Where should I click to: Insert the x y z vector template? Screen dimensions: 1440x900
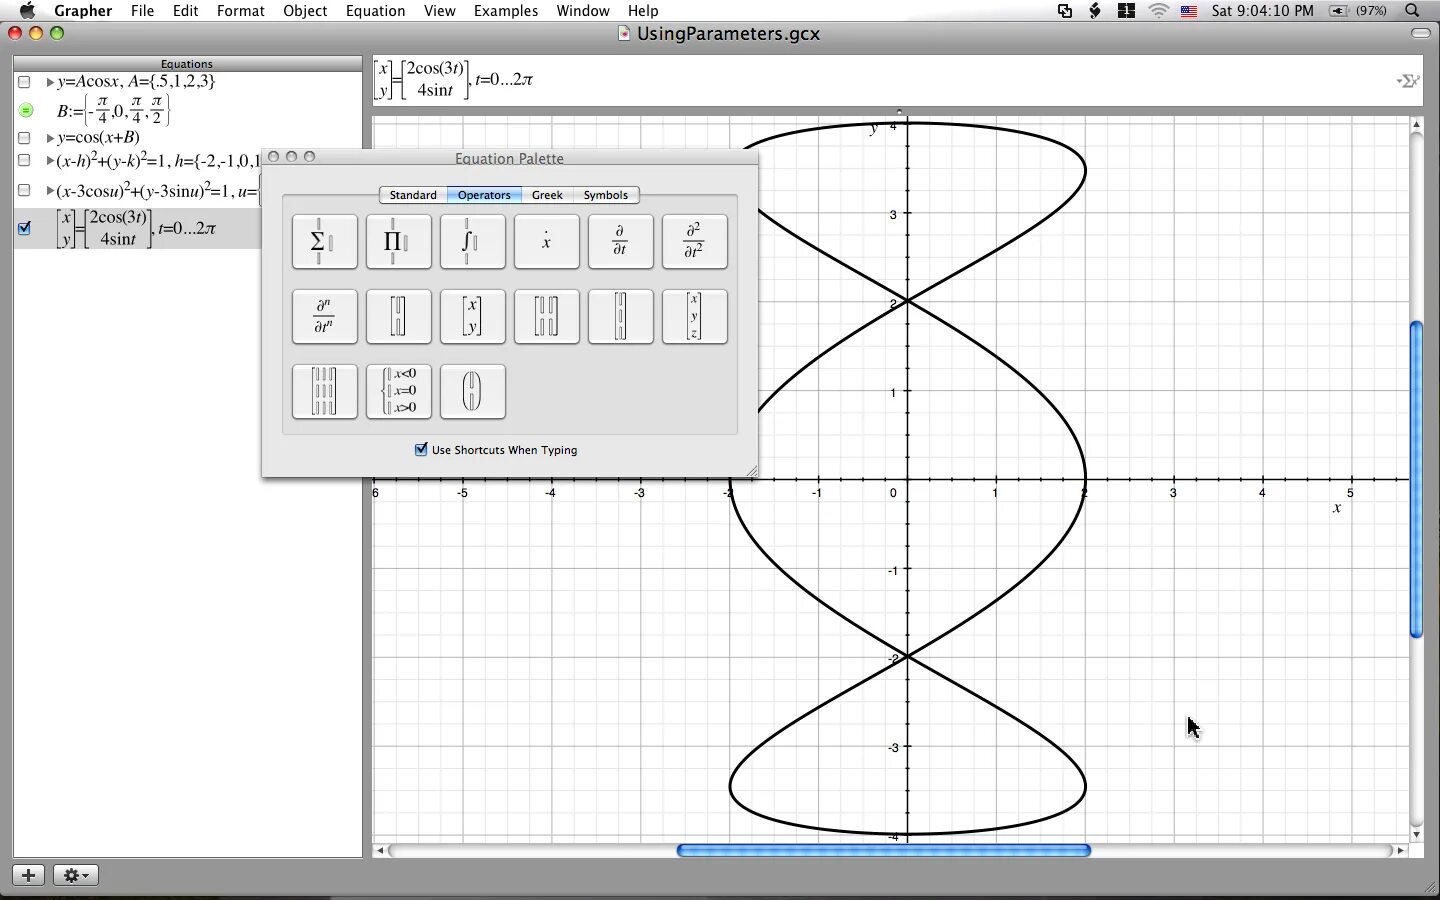tap(694, 316)
